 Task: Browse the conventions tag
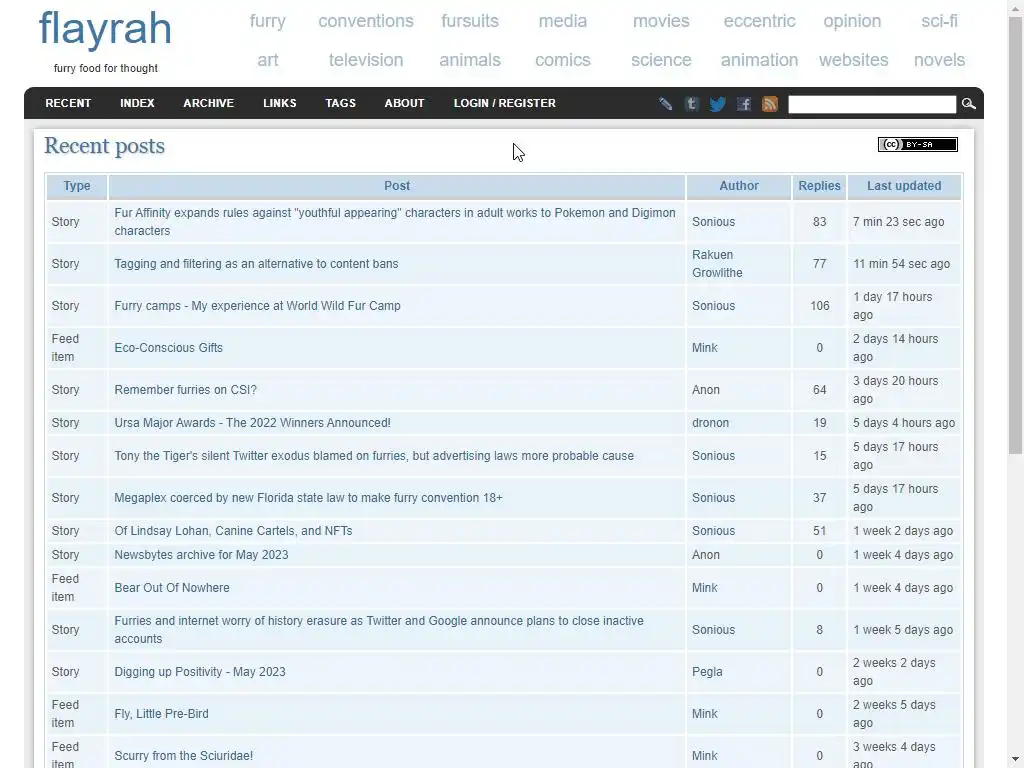[366, 21]
